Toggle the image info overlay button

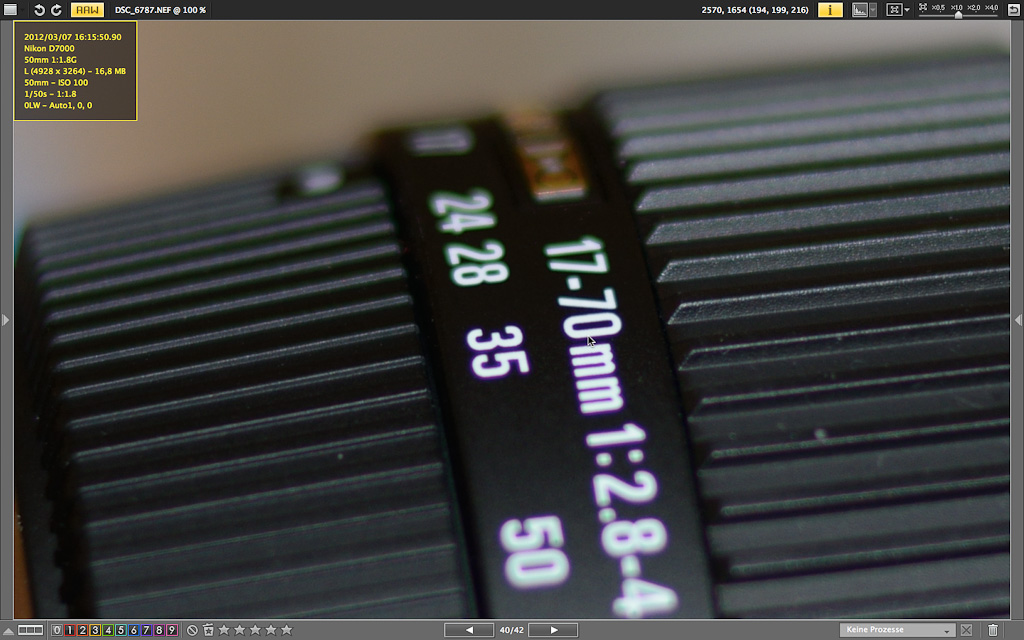[830, 10]
